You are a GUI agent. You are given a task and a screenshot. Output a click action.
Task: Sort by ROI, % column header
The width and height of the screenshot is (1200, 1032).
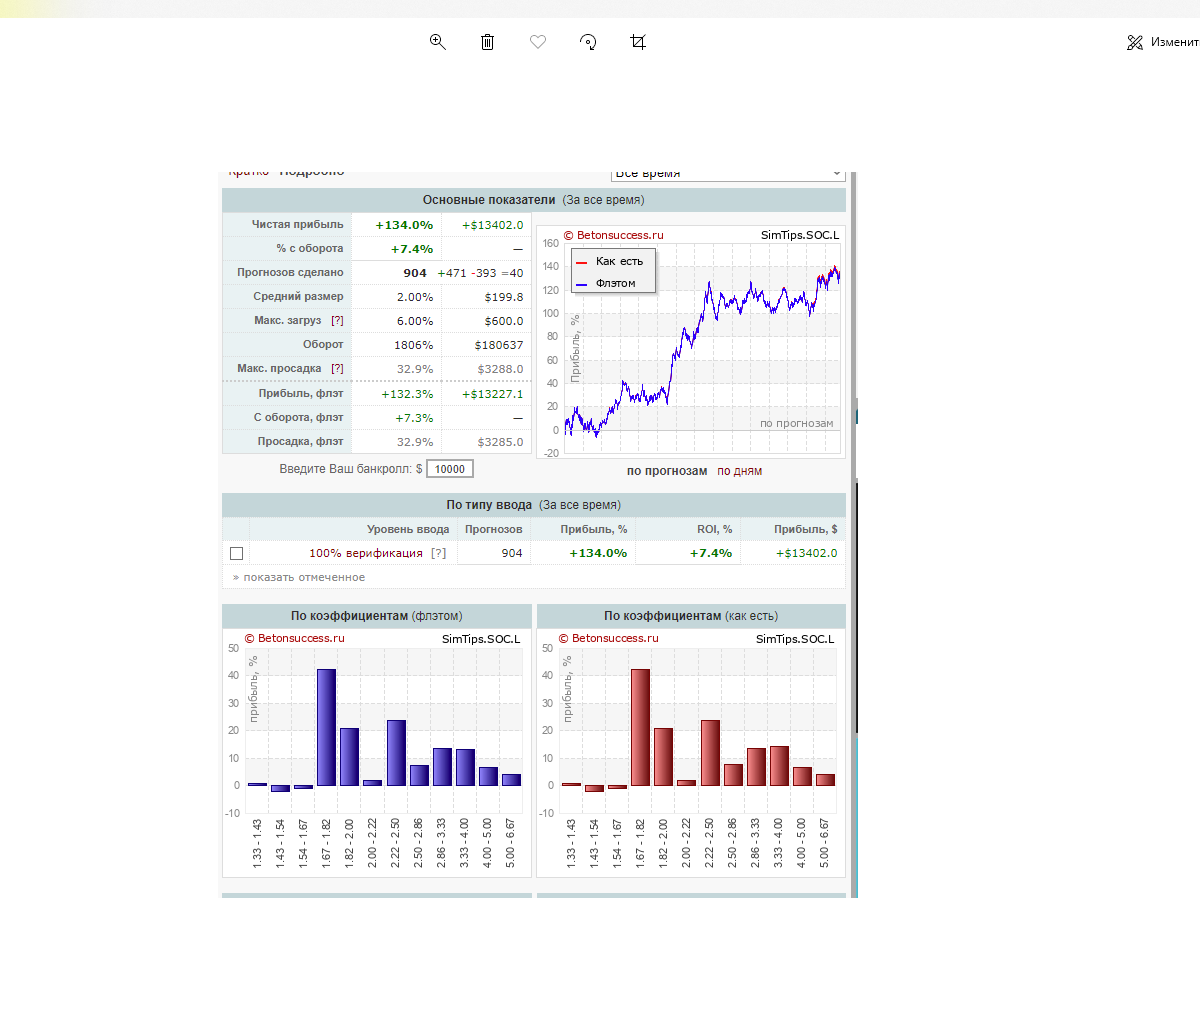click(714, 529)
